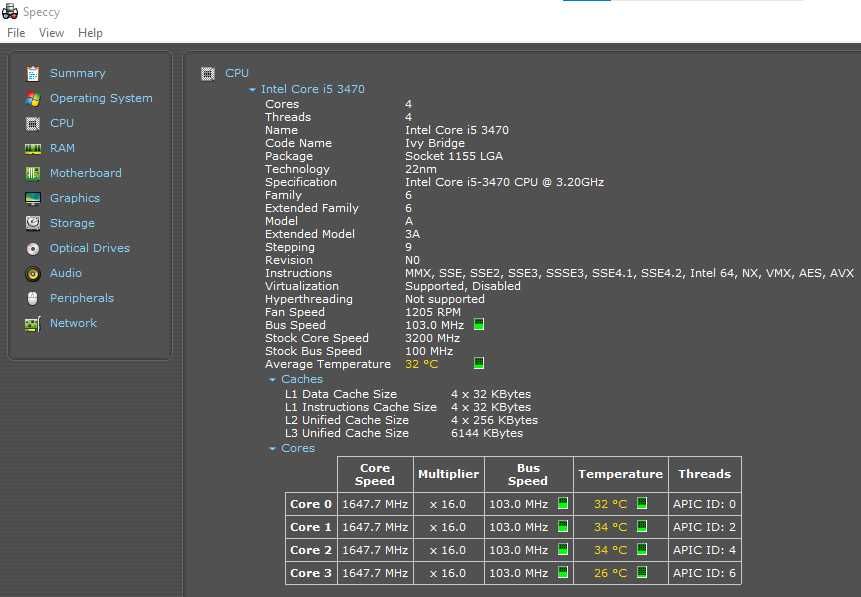Collapse the Caches section
861x597 pixels.
point(272,380)
